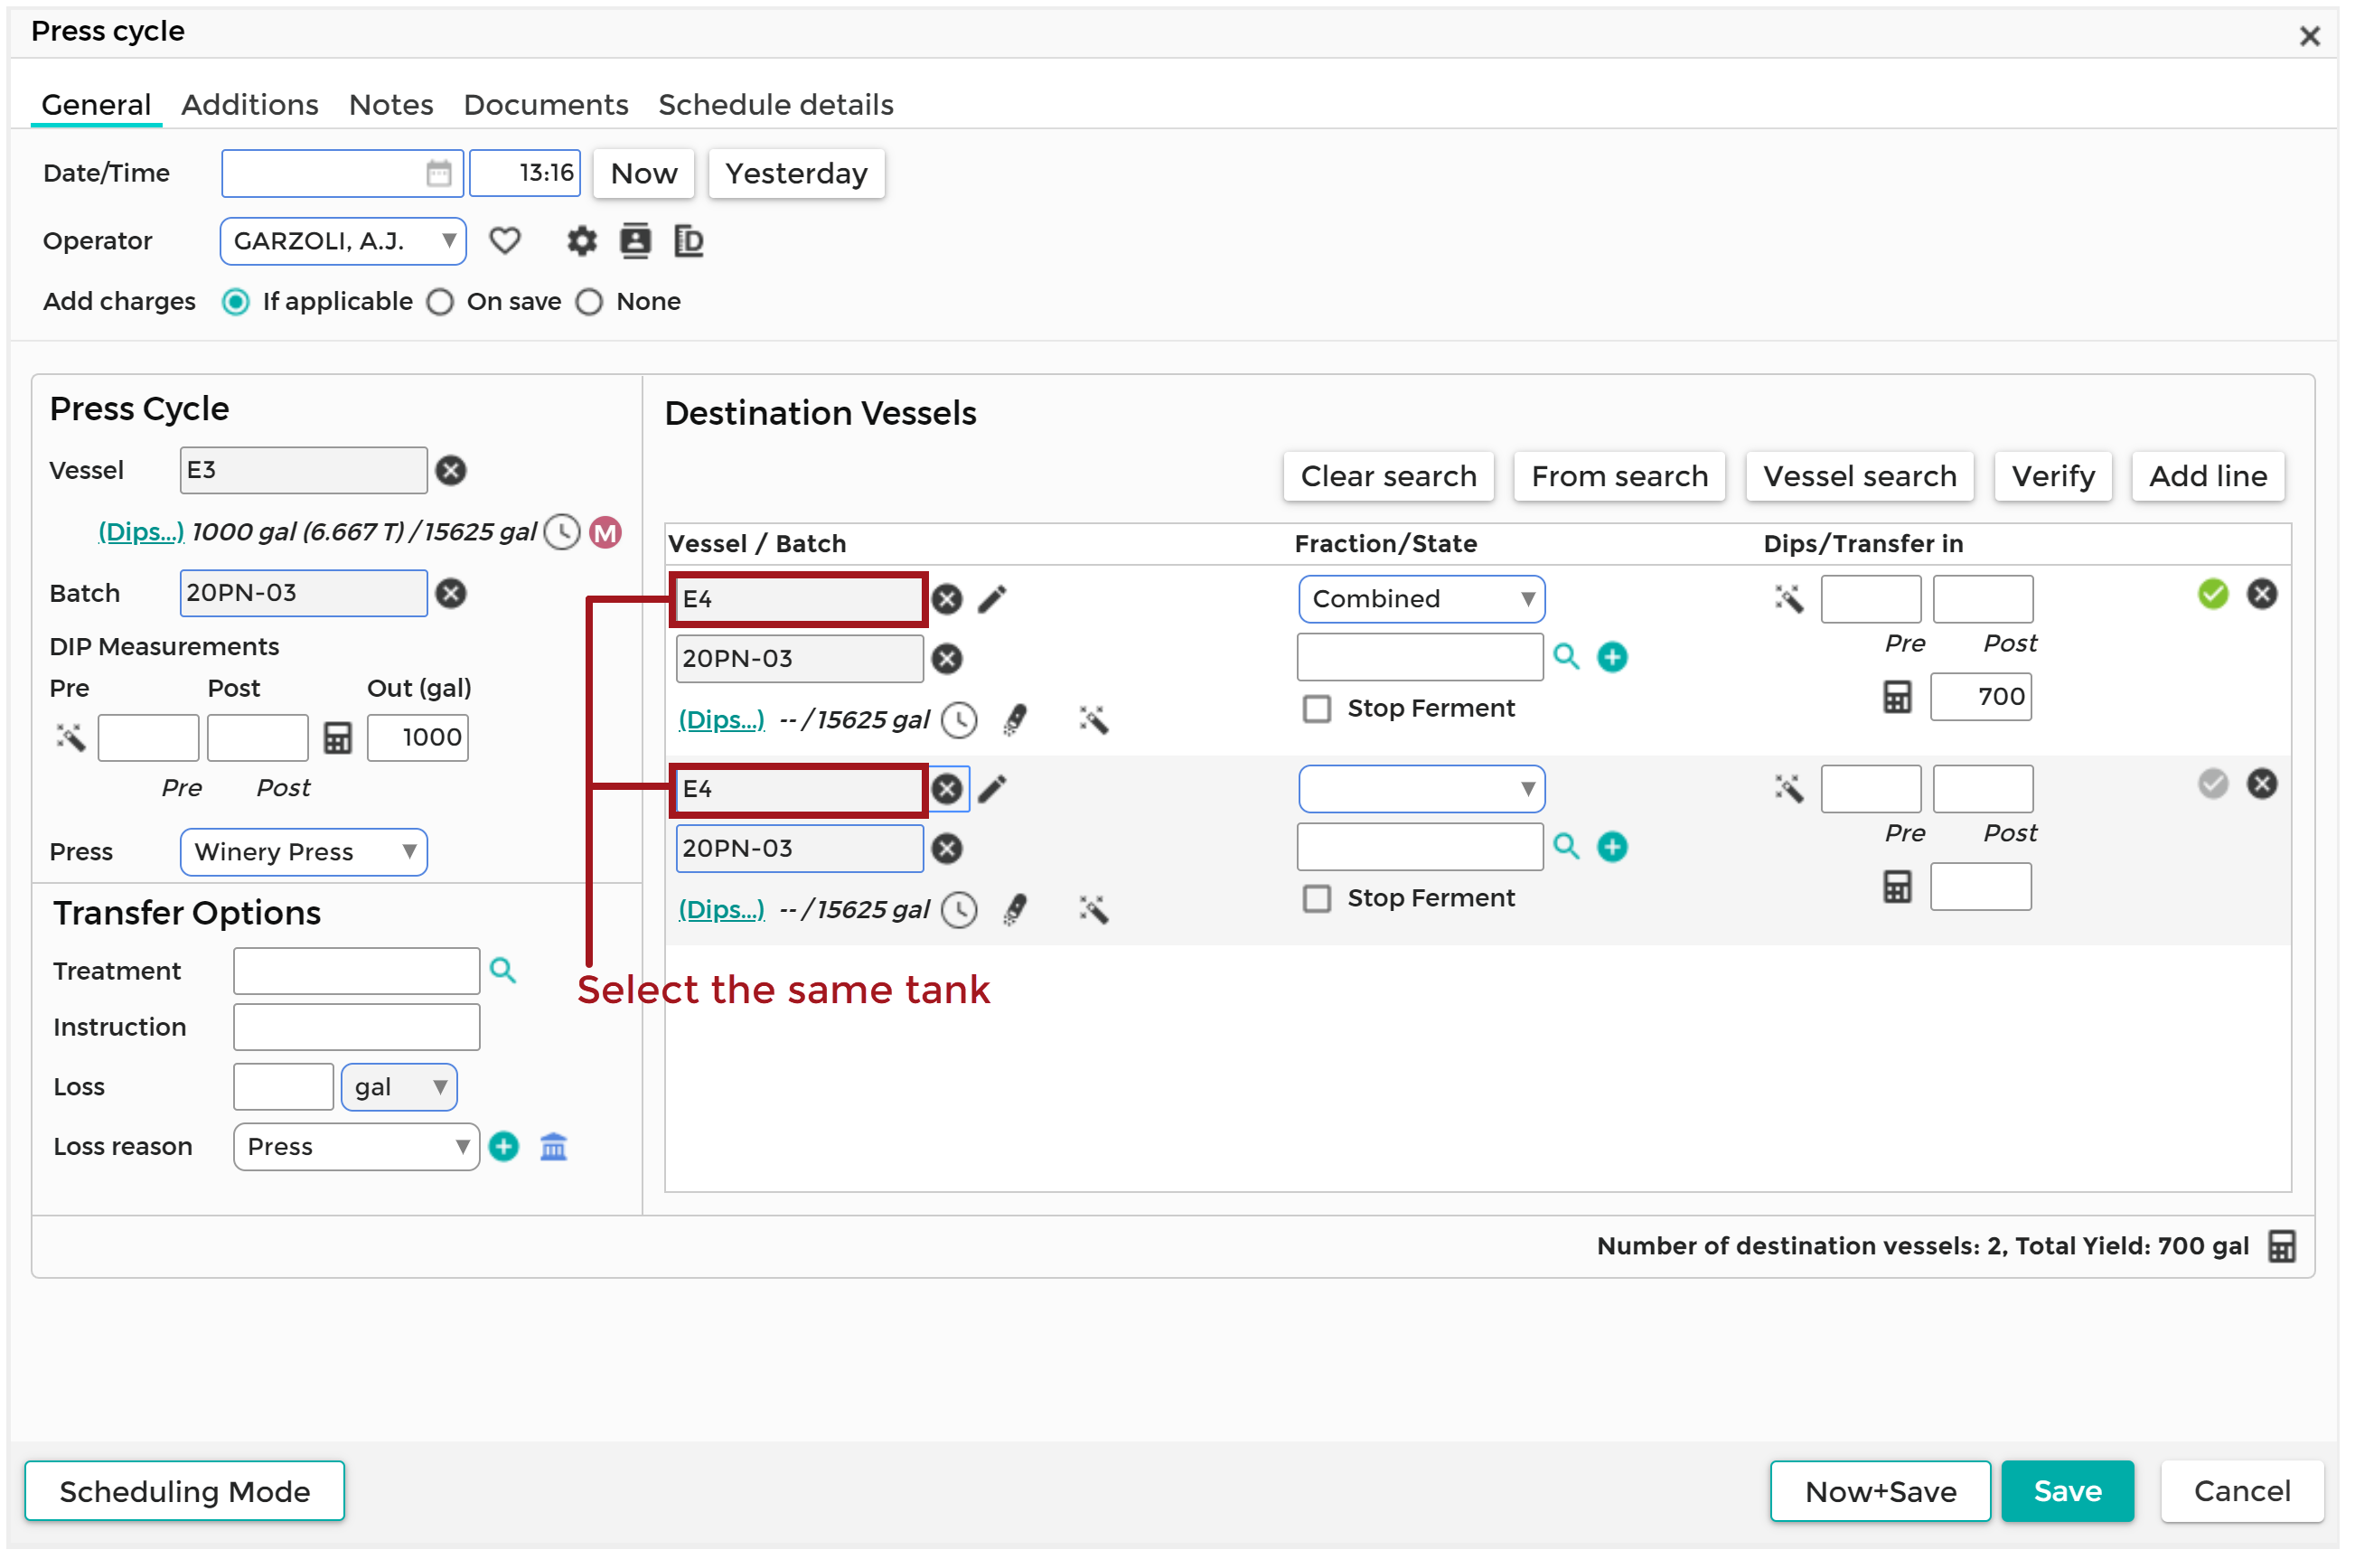Click the Now button
This screenshot has height=1568, width=2355.
pos(644,174)
